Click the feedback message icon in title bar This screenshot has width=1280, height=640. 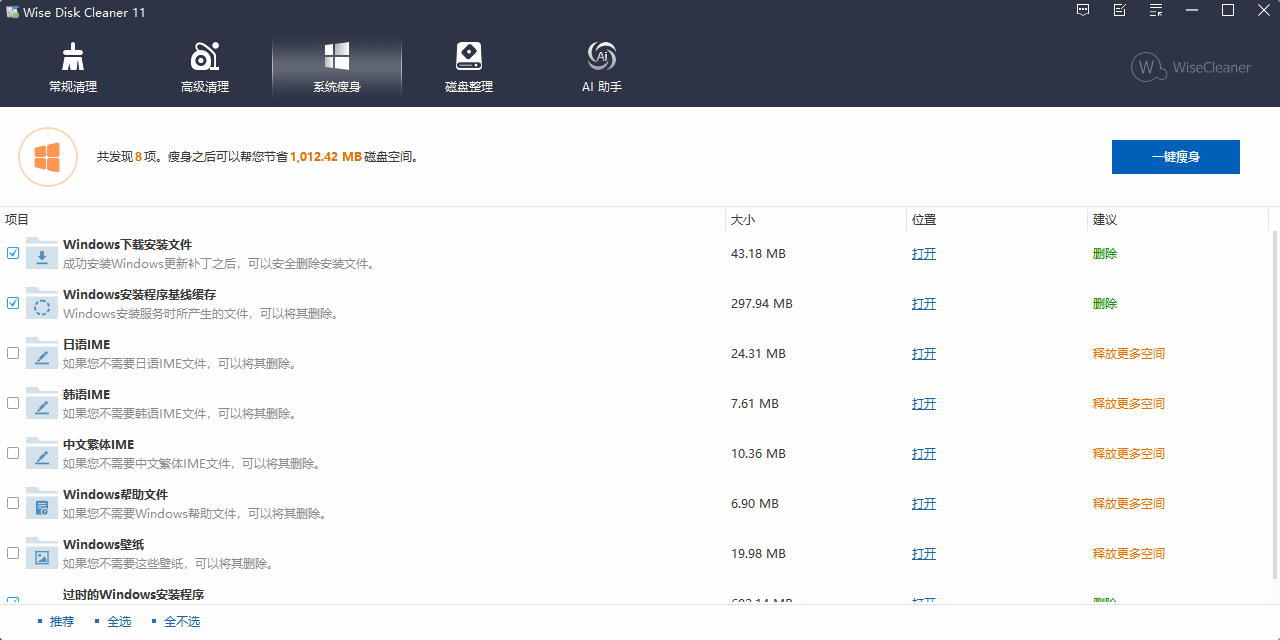[1083, 11]
